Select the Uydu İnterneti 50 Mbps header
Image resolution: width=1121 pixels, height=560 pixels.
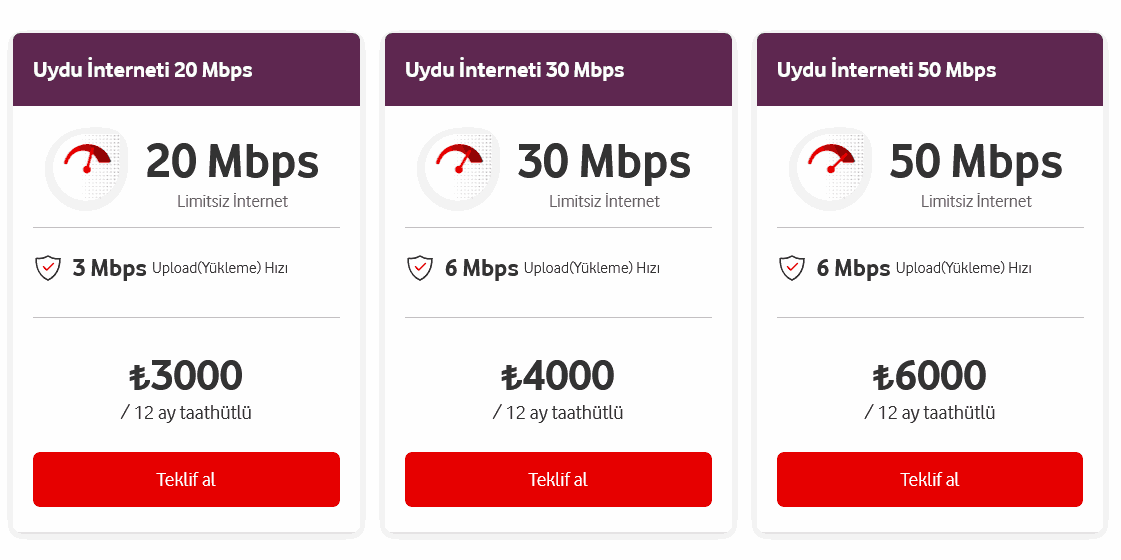[x=929, y=69]
